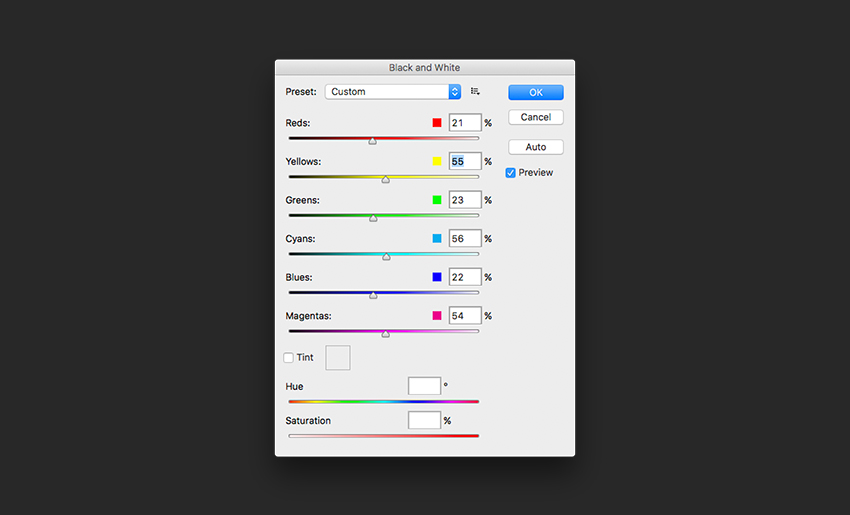Click the Hue degree input field
850x515 pixels.
point(424,386)
